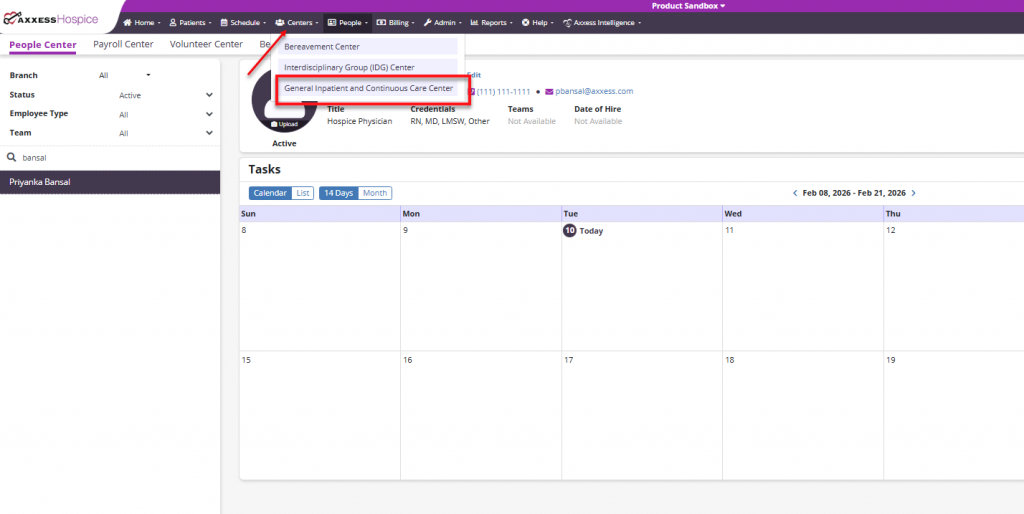Open the Product Sandbox switcher
The height and width of the screenshot is (514, 1024).
688,6
